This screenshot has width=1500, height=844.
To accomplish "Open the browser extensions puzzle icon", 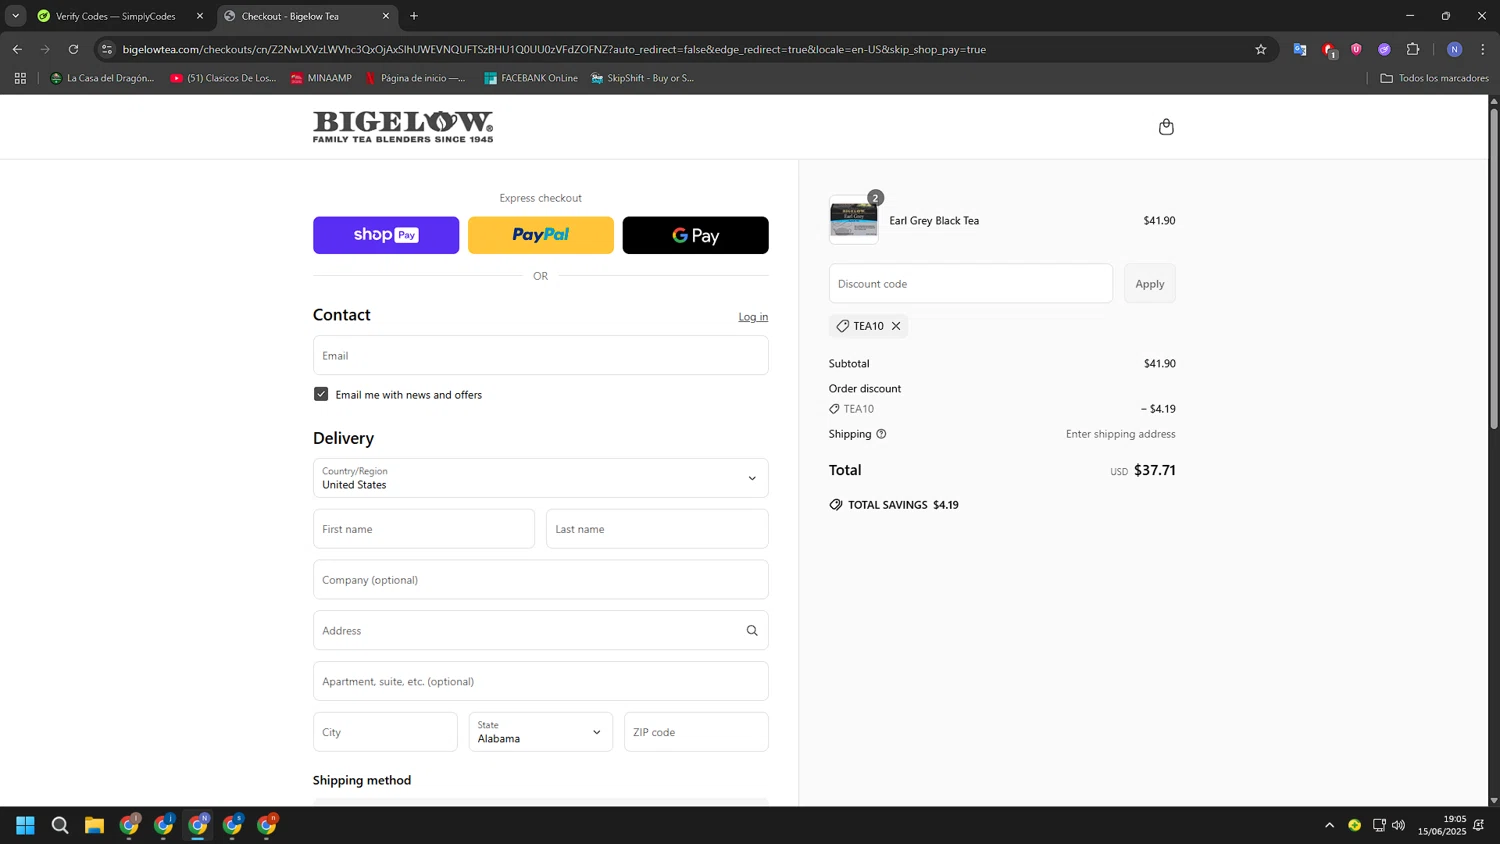I will (1413, 49).
